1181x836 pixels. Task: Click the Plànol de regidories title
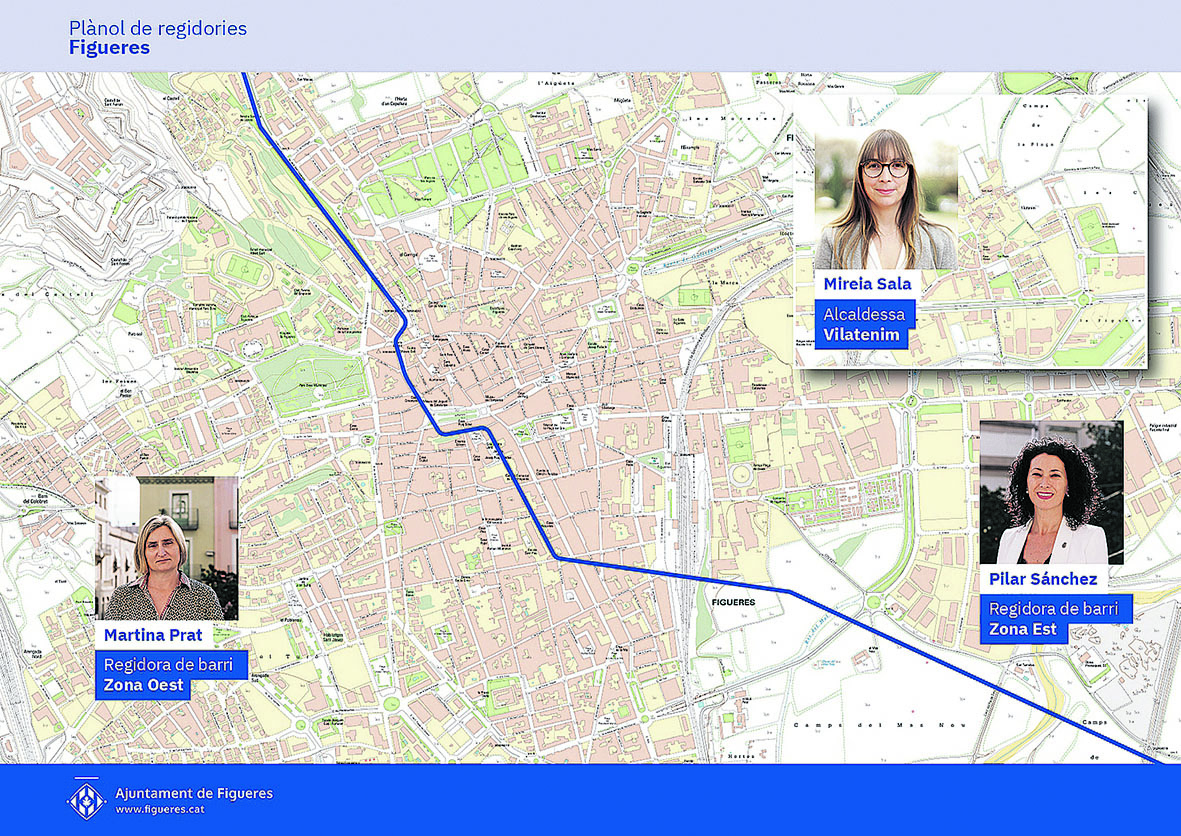tap(158, 28)
